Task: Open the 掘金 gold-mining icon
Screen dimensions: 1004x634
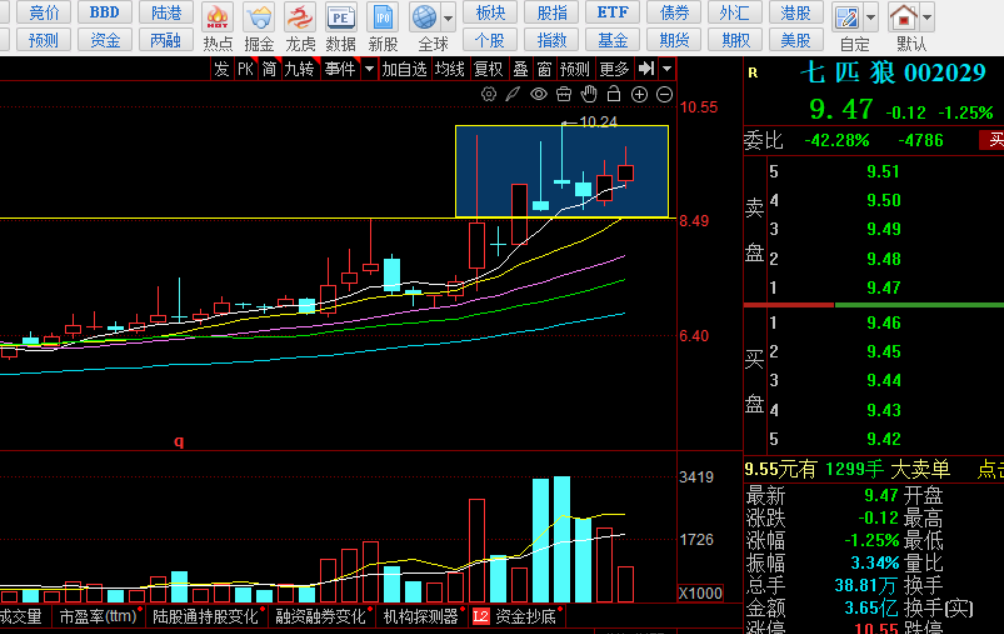Action: [x=259, y=27]
